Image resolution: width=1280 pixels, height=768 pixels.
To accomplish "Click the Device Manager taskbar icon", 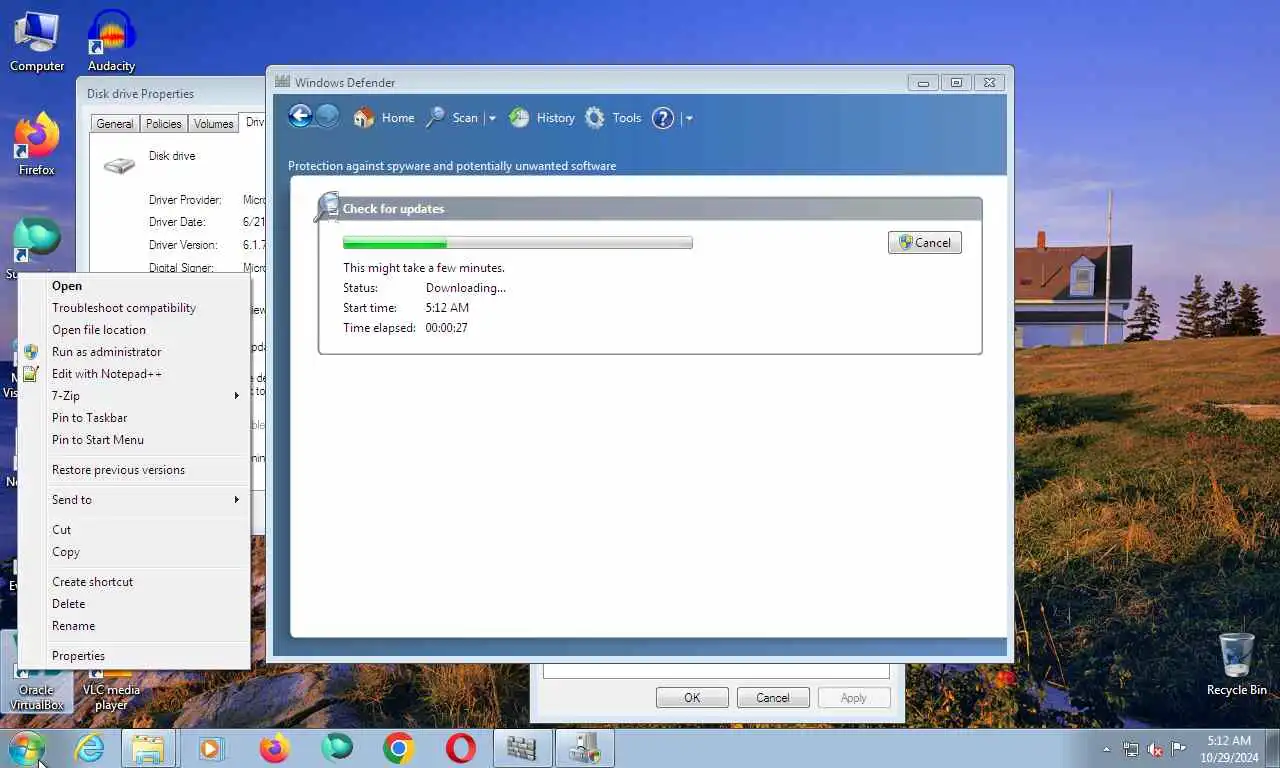I will (585, 748).
